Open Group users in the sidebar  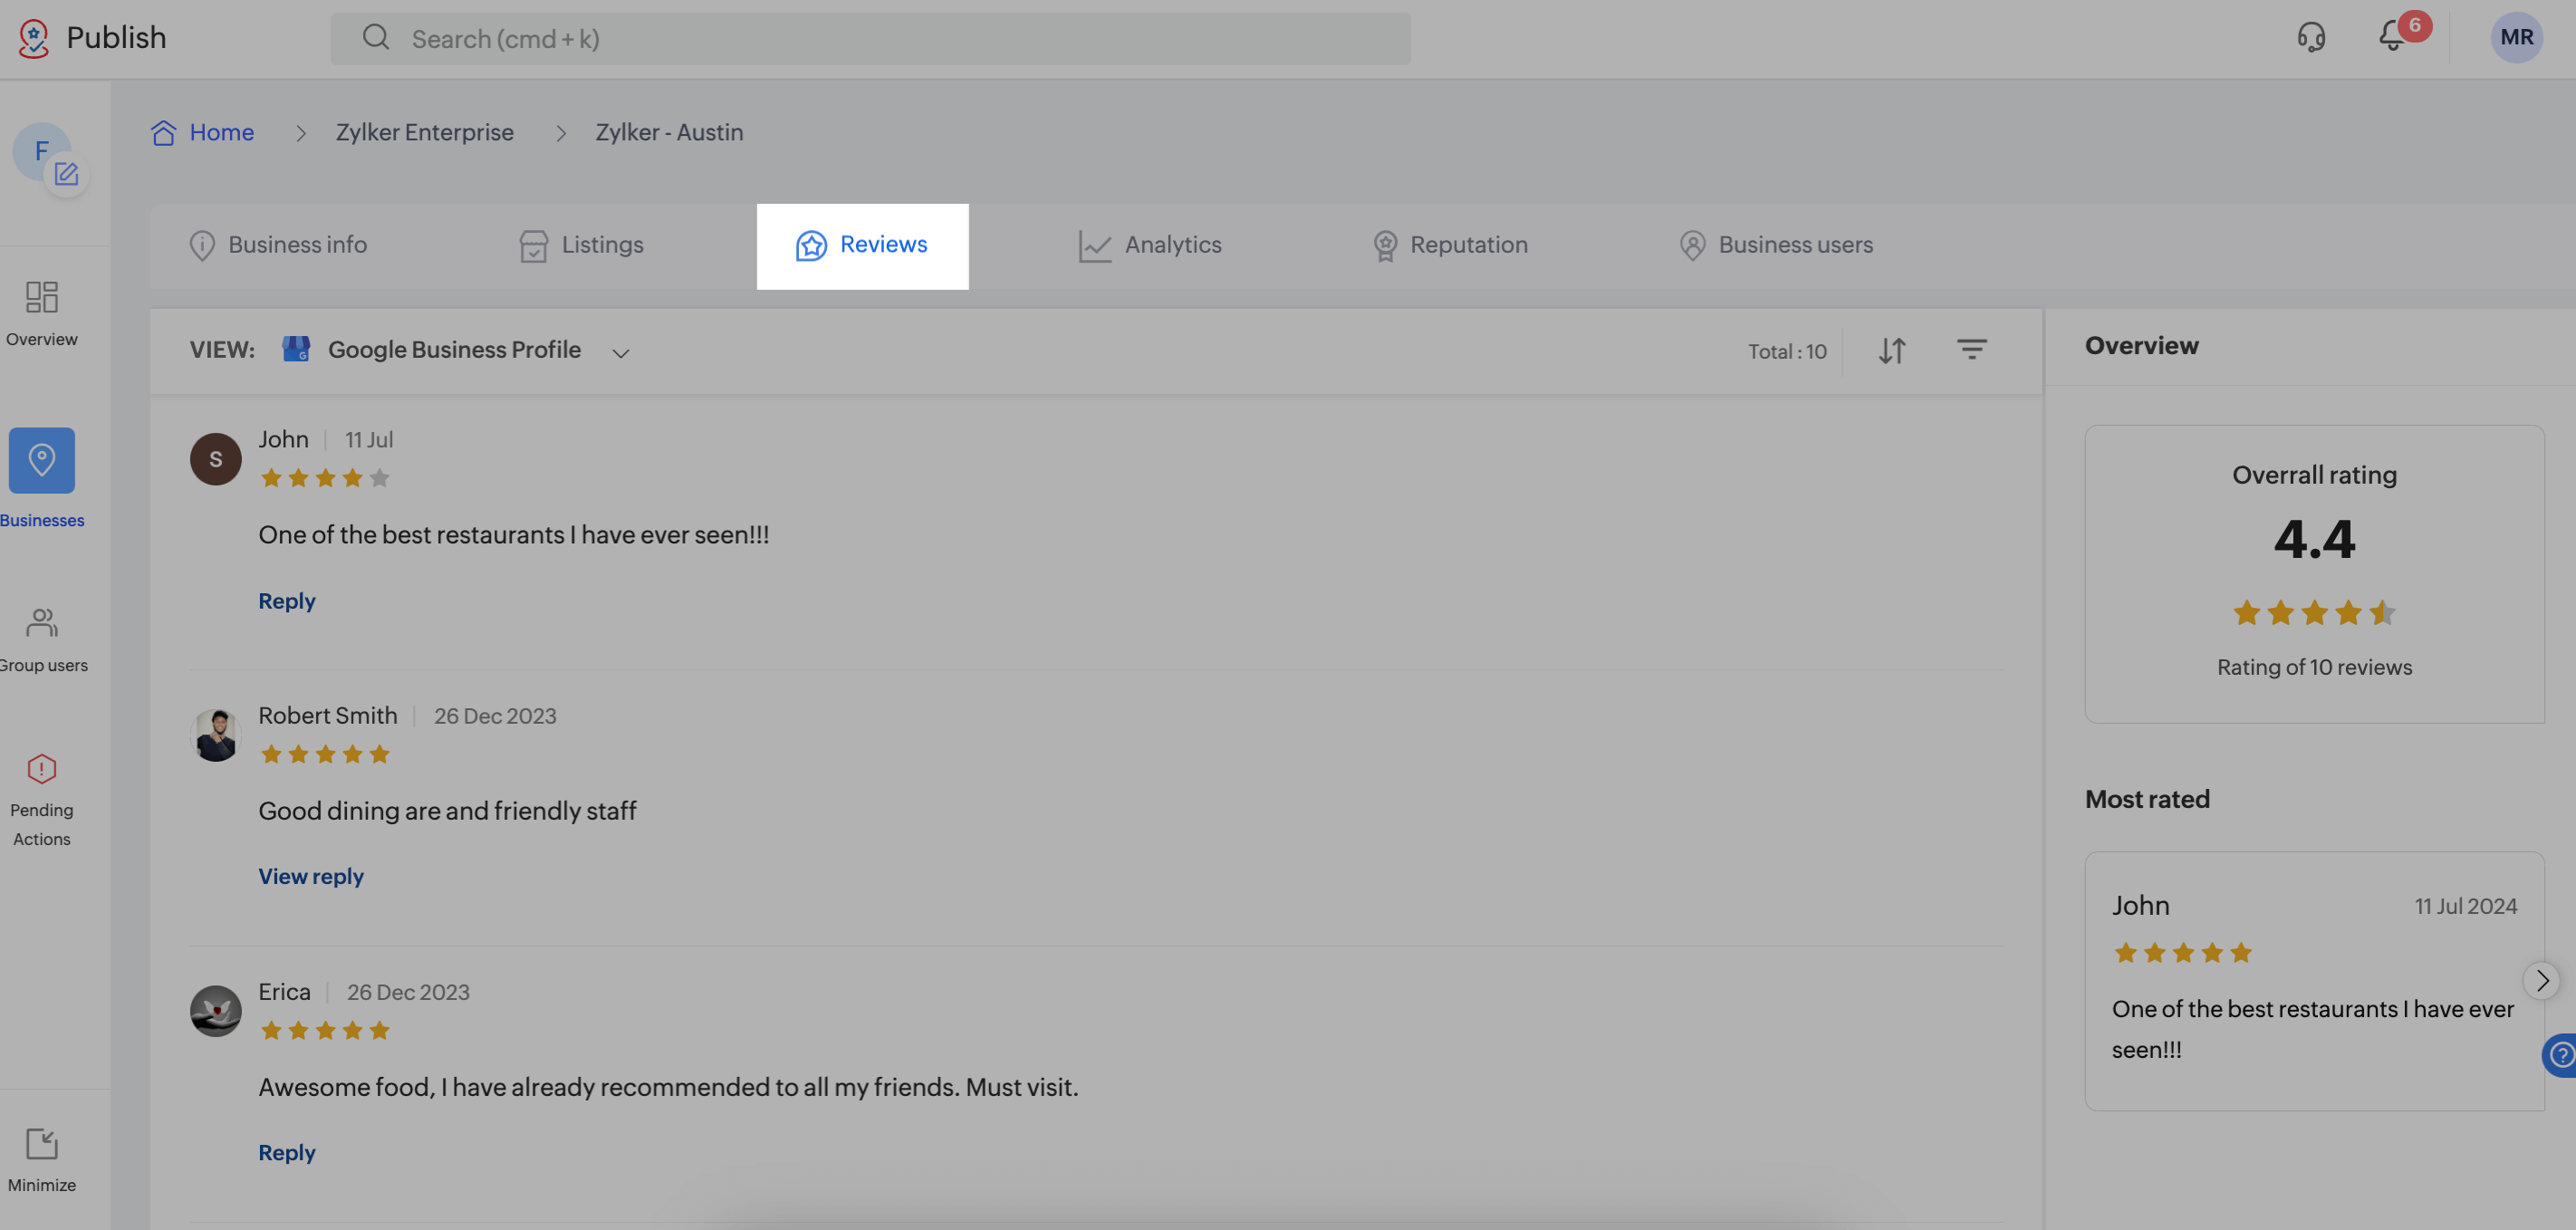42,640
